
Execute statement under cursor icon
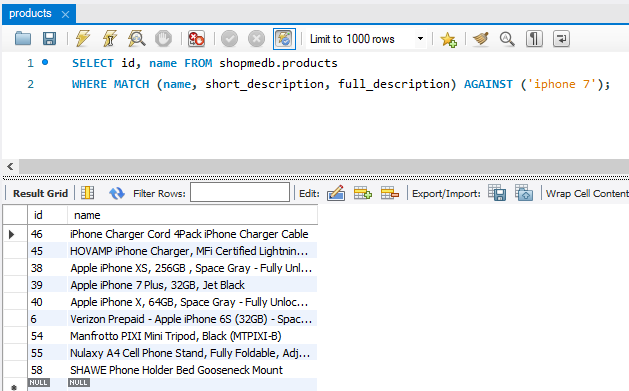[110, 39]
